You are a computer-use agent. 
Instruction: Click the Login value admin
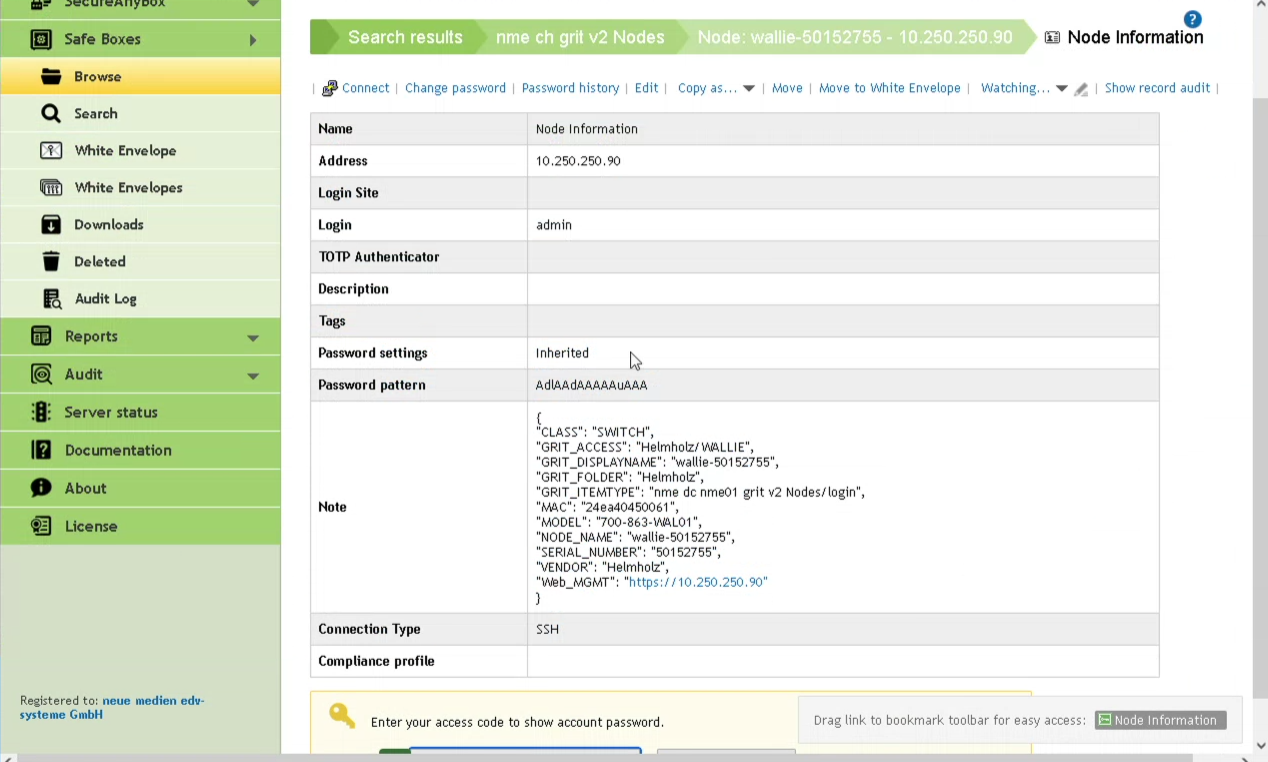554,225
